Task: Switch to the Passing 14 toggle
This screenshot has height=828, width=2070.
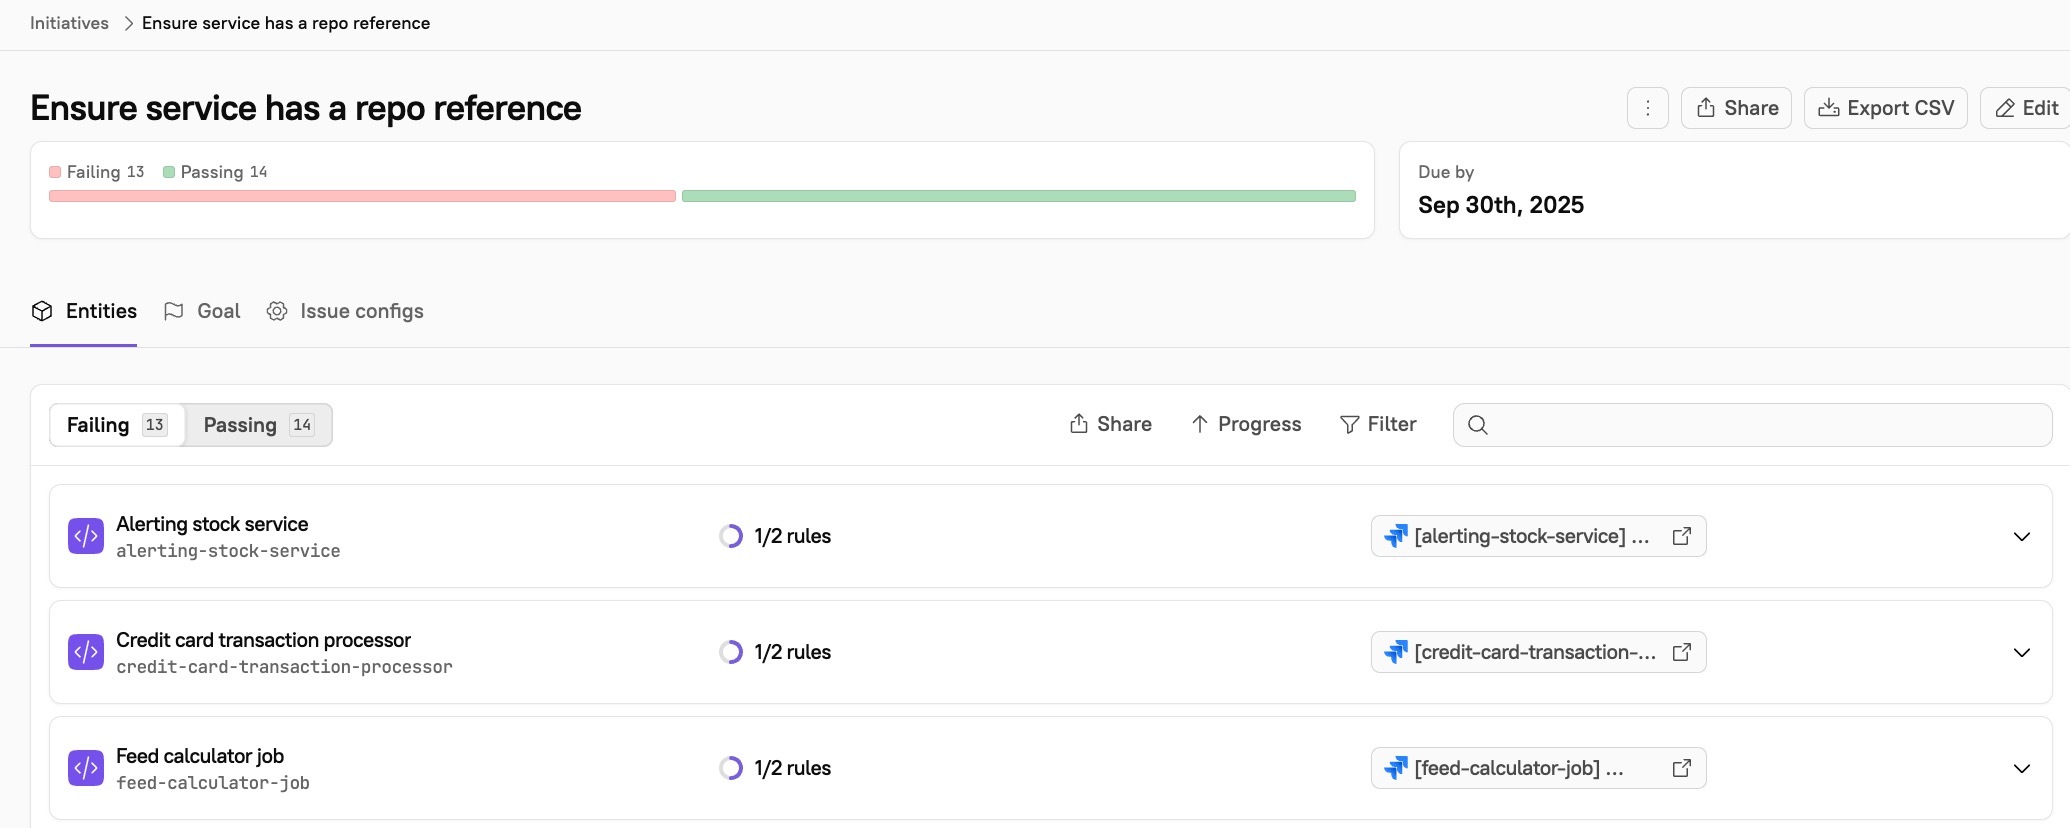Action: [x=258, y=425]
